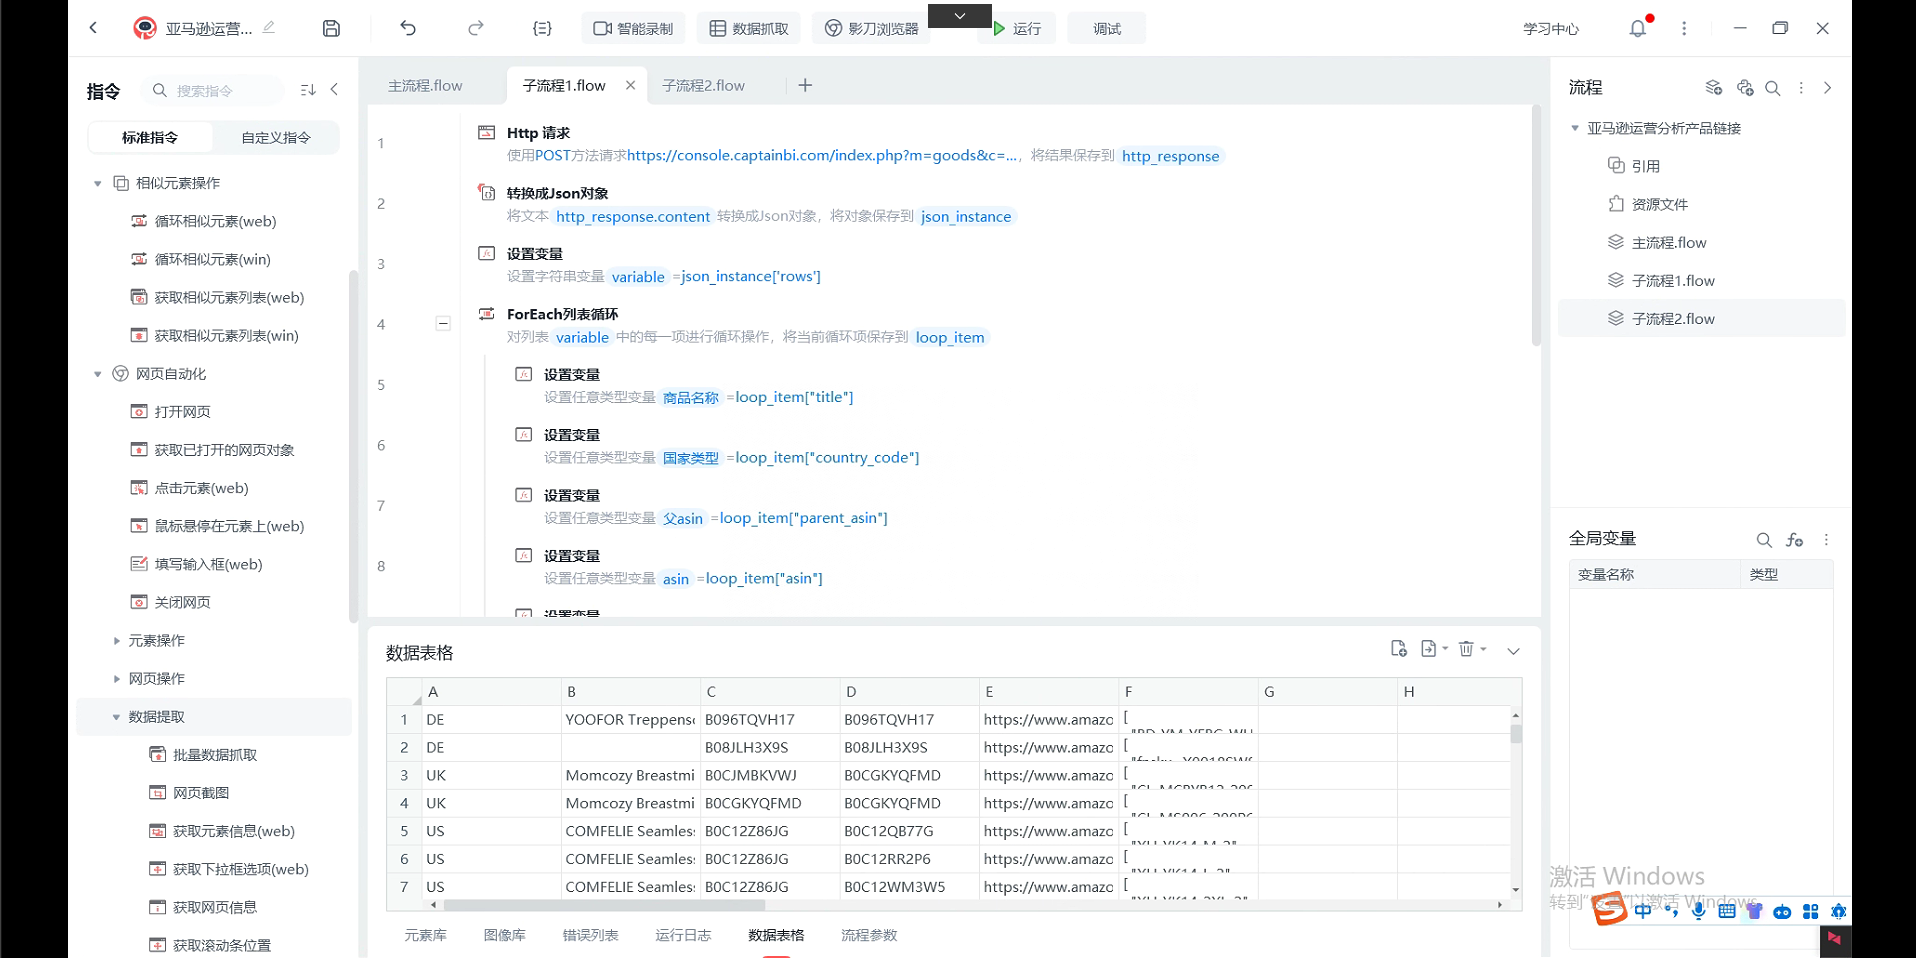The height and width of the screenshot is (958, 1916).
Task: Click the notification bell icon
Action: tap(1637, 29)
